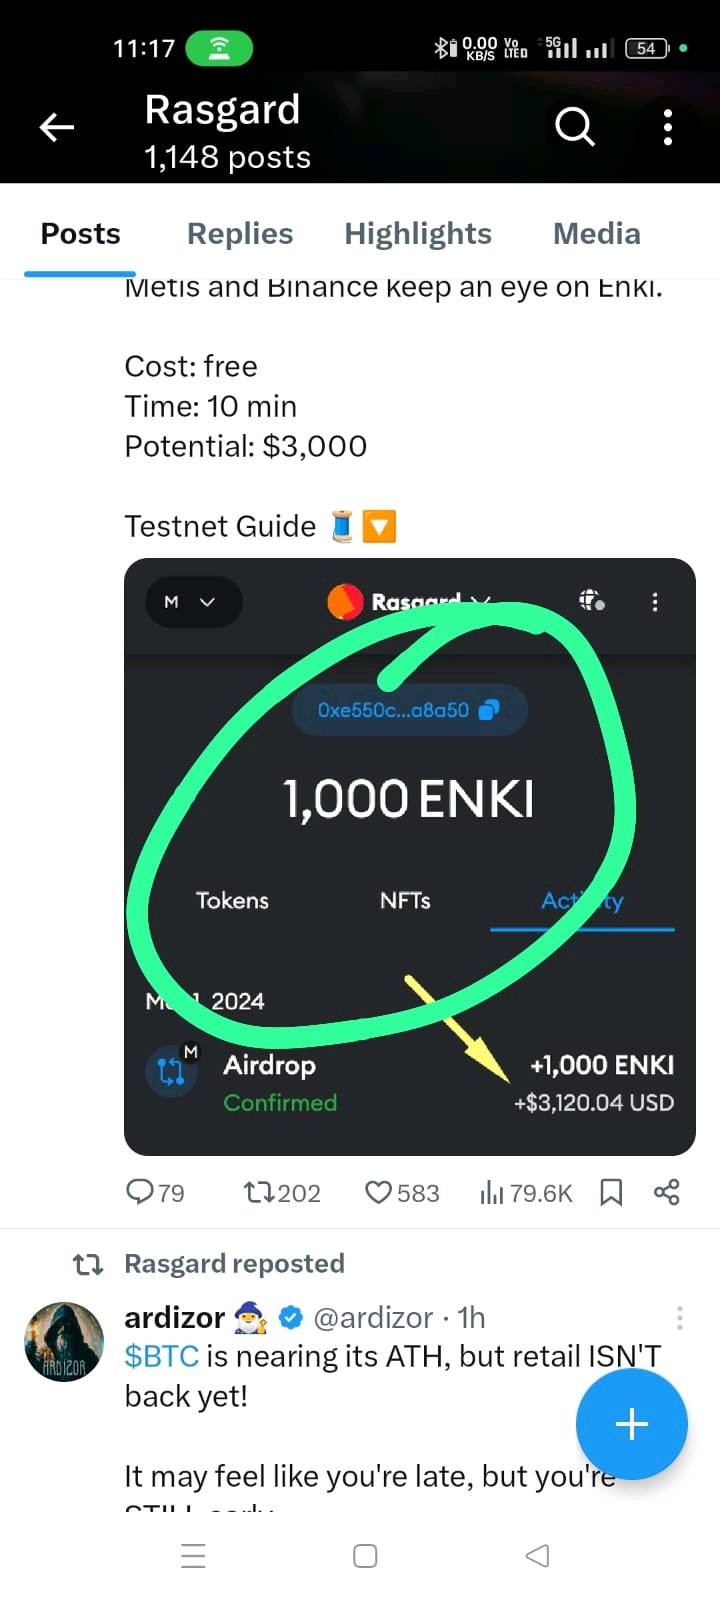Switch to the Highlights tab
This screenshot has height=1600, width=720.
(x=418, y=234)
